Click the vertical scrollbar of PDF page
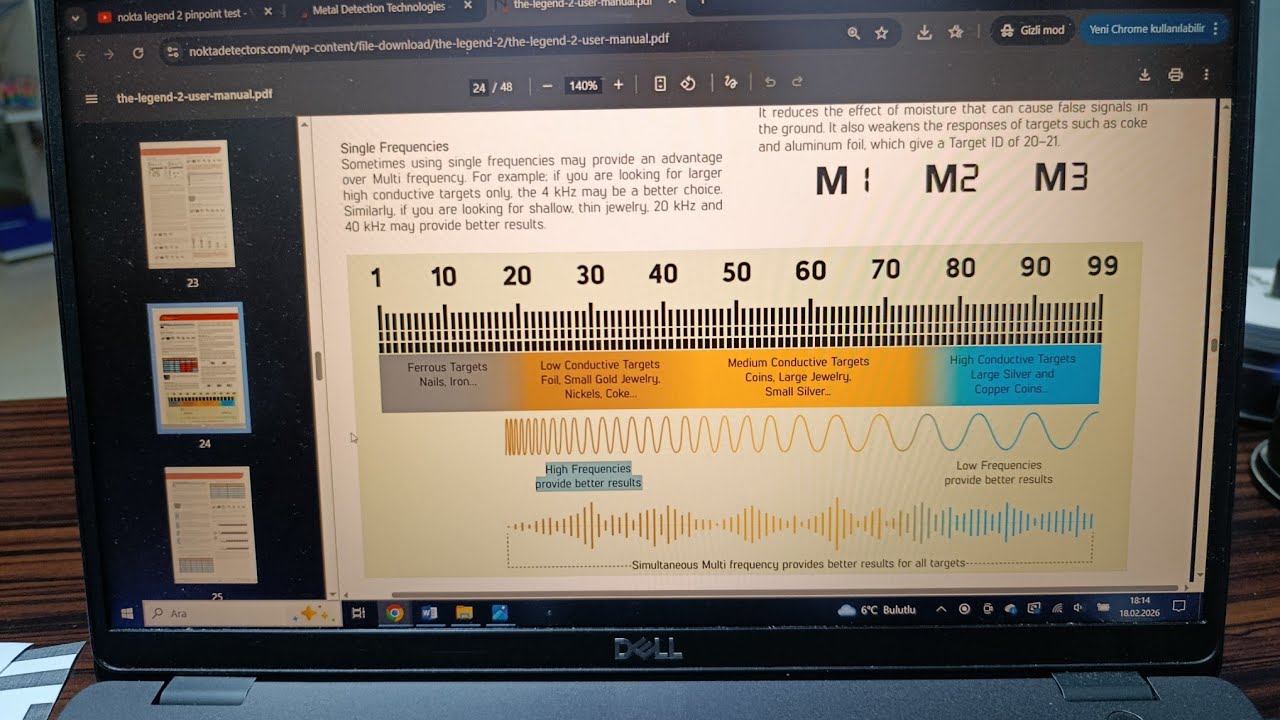 tap(1214, 345)
